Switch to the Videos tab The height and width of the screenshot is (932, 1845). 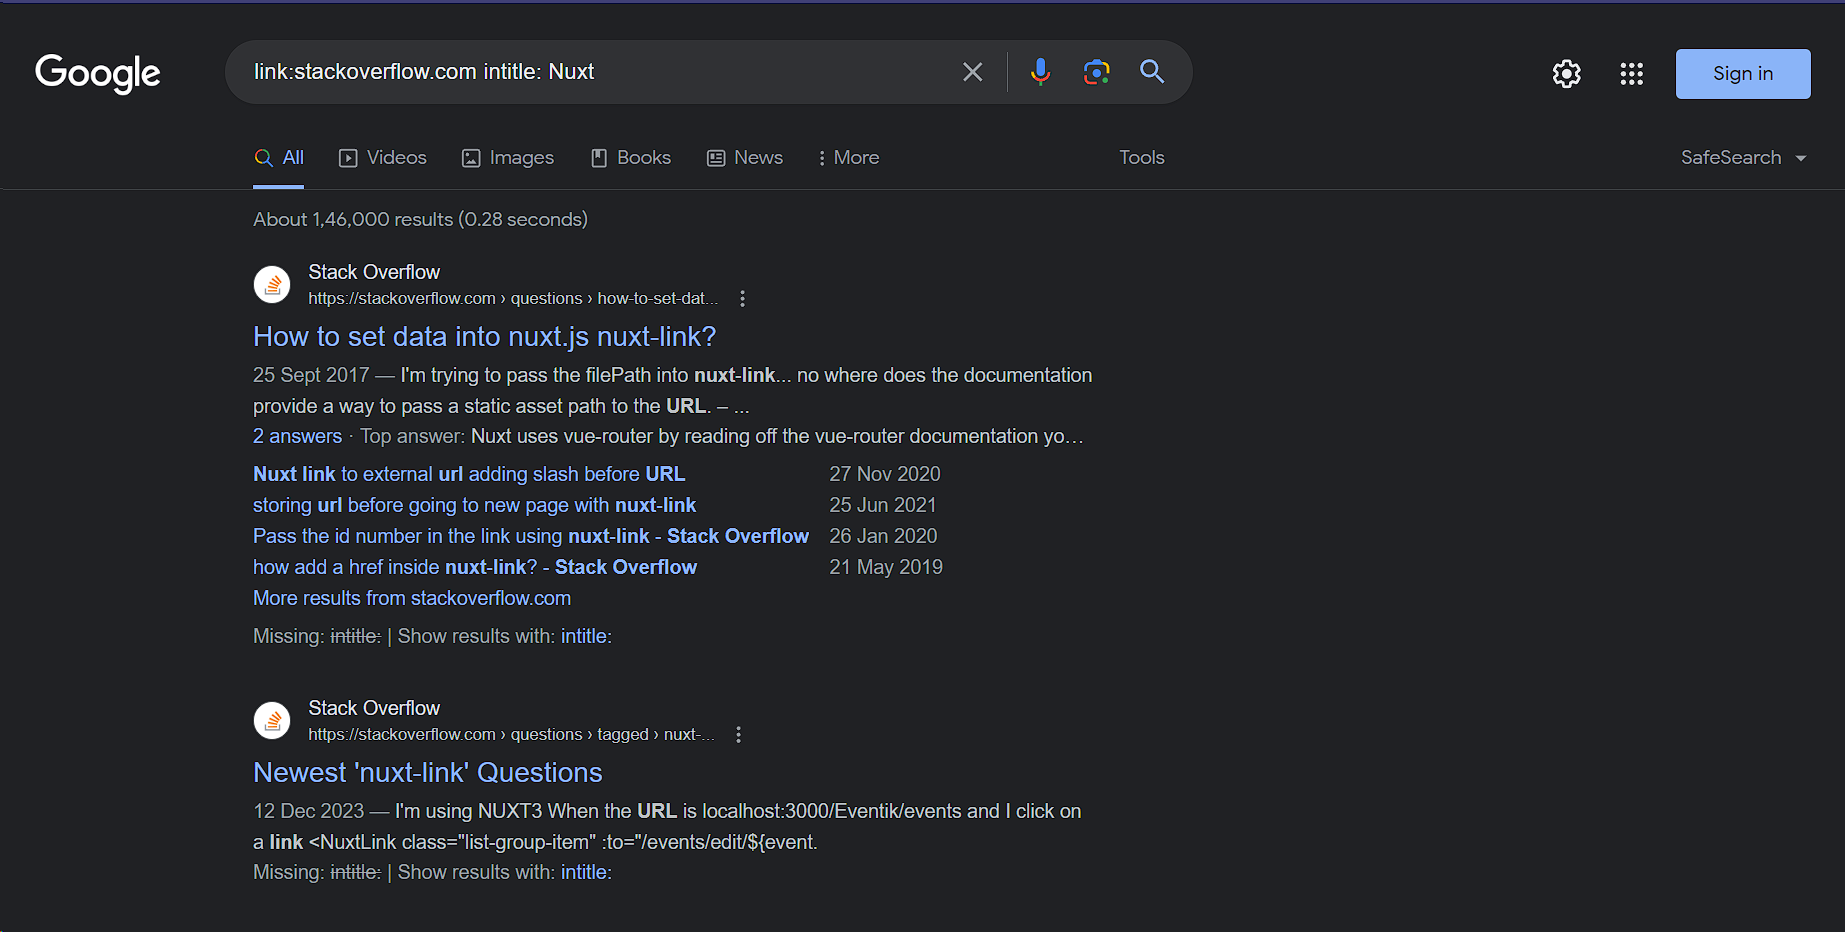pos(383,158)
